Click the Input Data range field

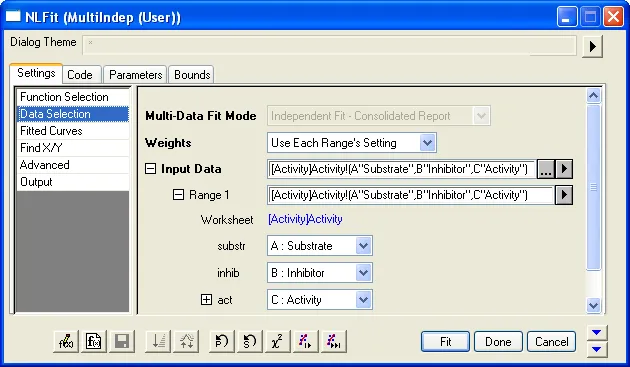tap(402, 169)
